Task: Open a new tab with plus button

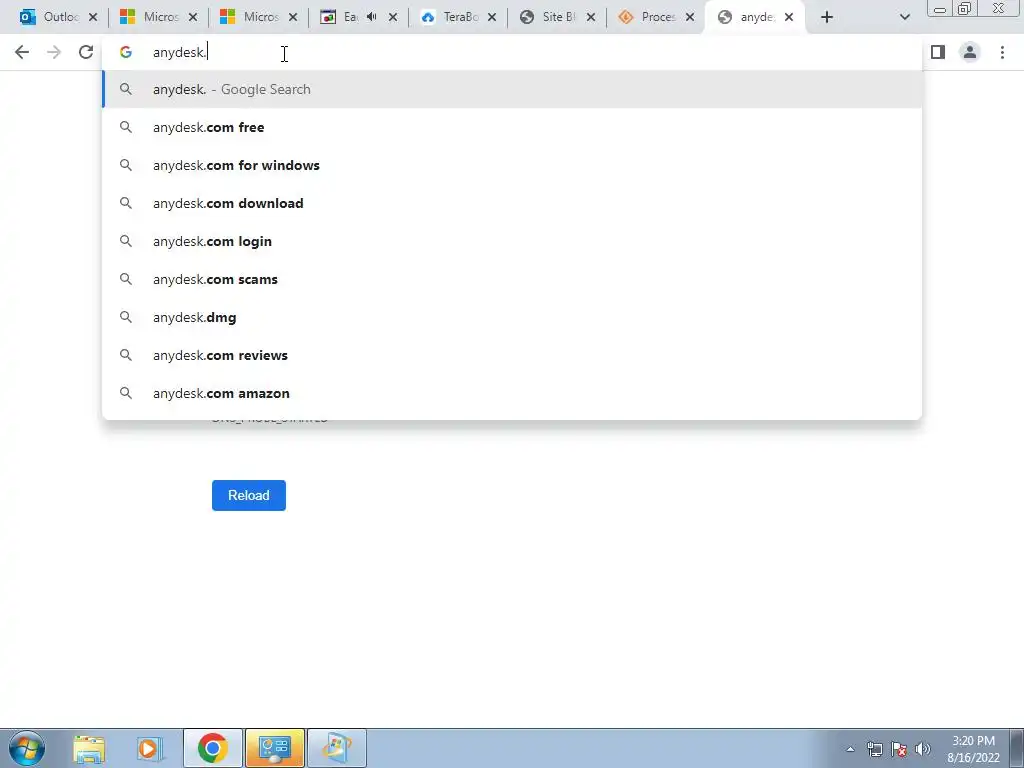Action: click(x=827, y=18)
